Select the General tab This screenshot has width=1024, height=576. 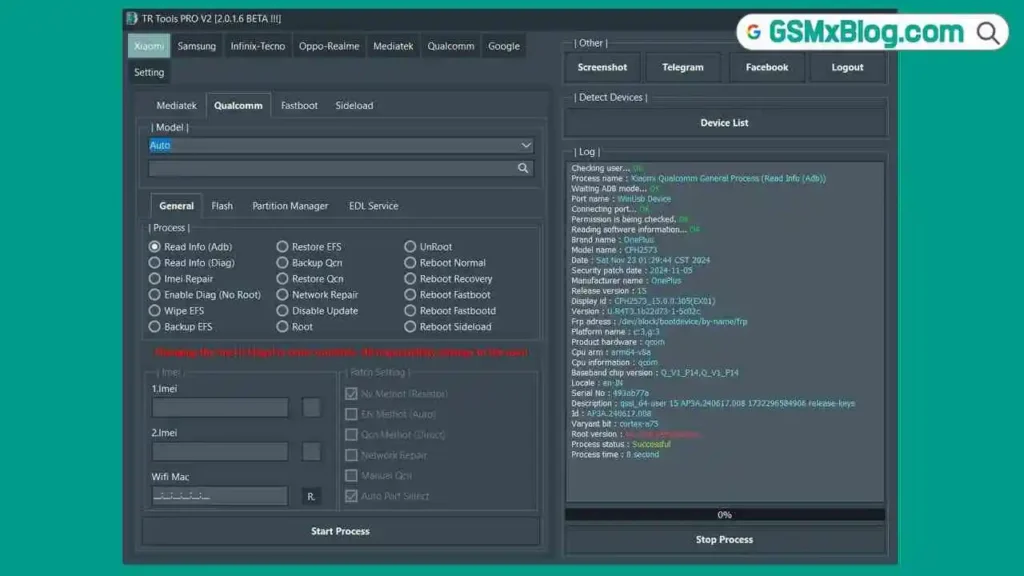point(176,206)
